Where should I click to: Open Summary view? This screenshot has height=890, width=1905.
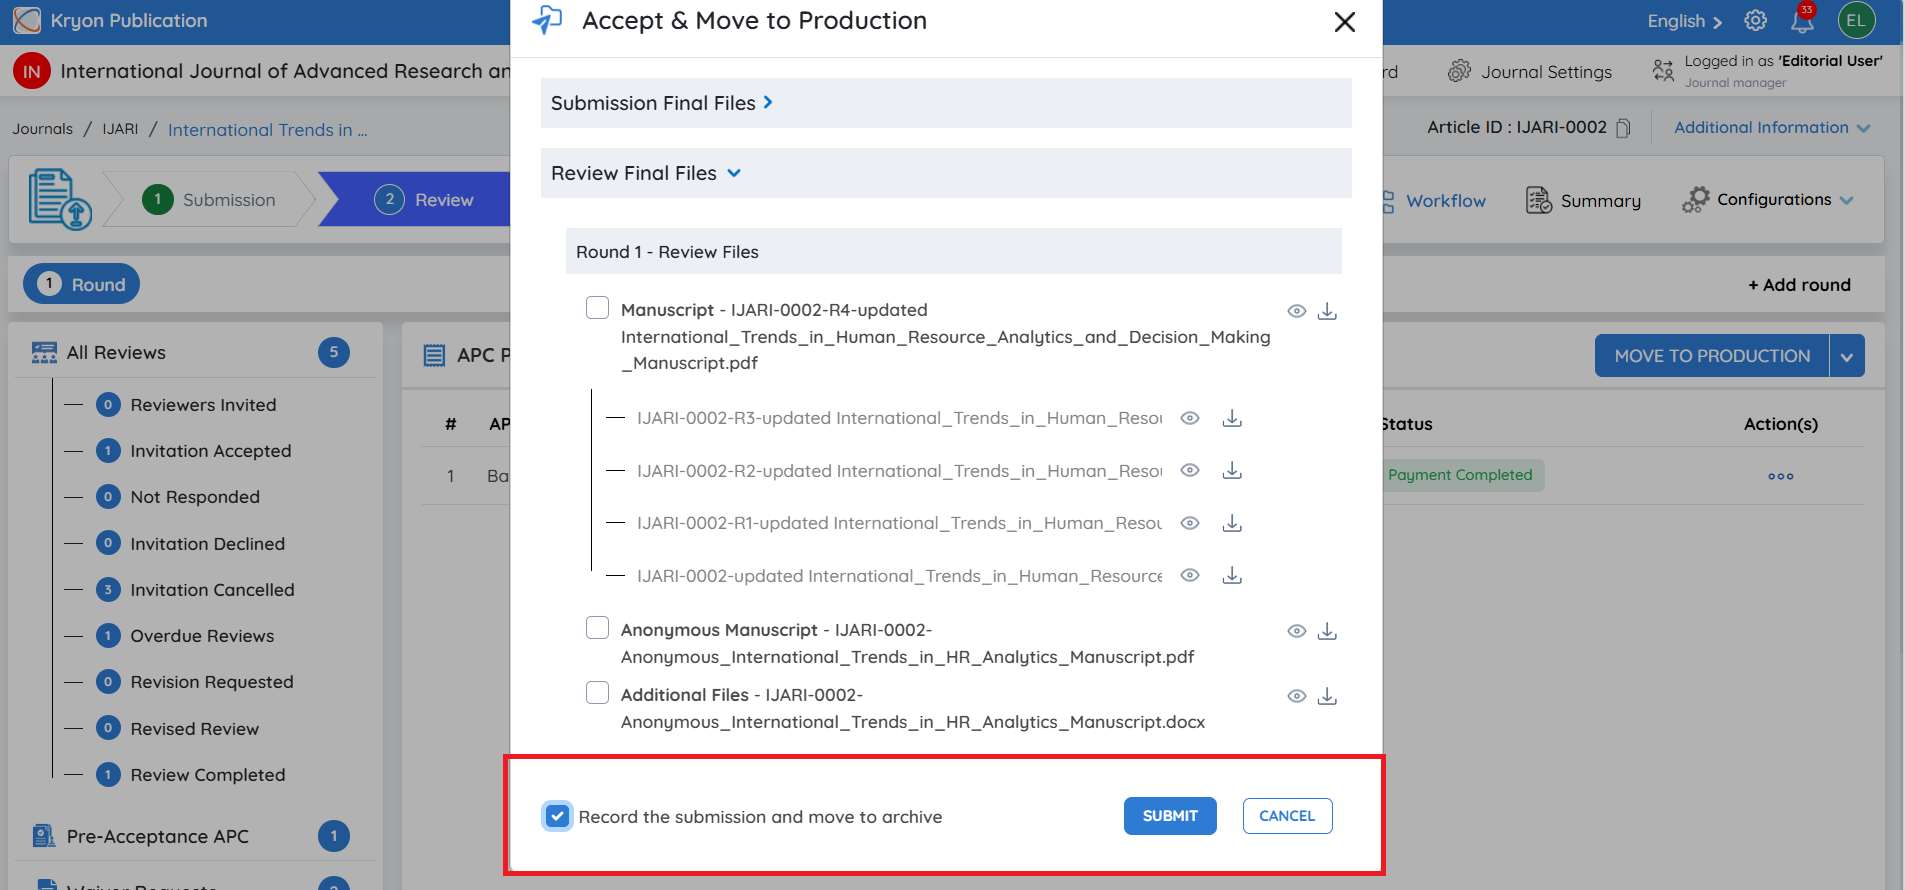point(1583,201)
